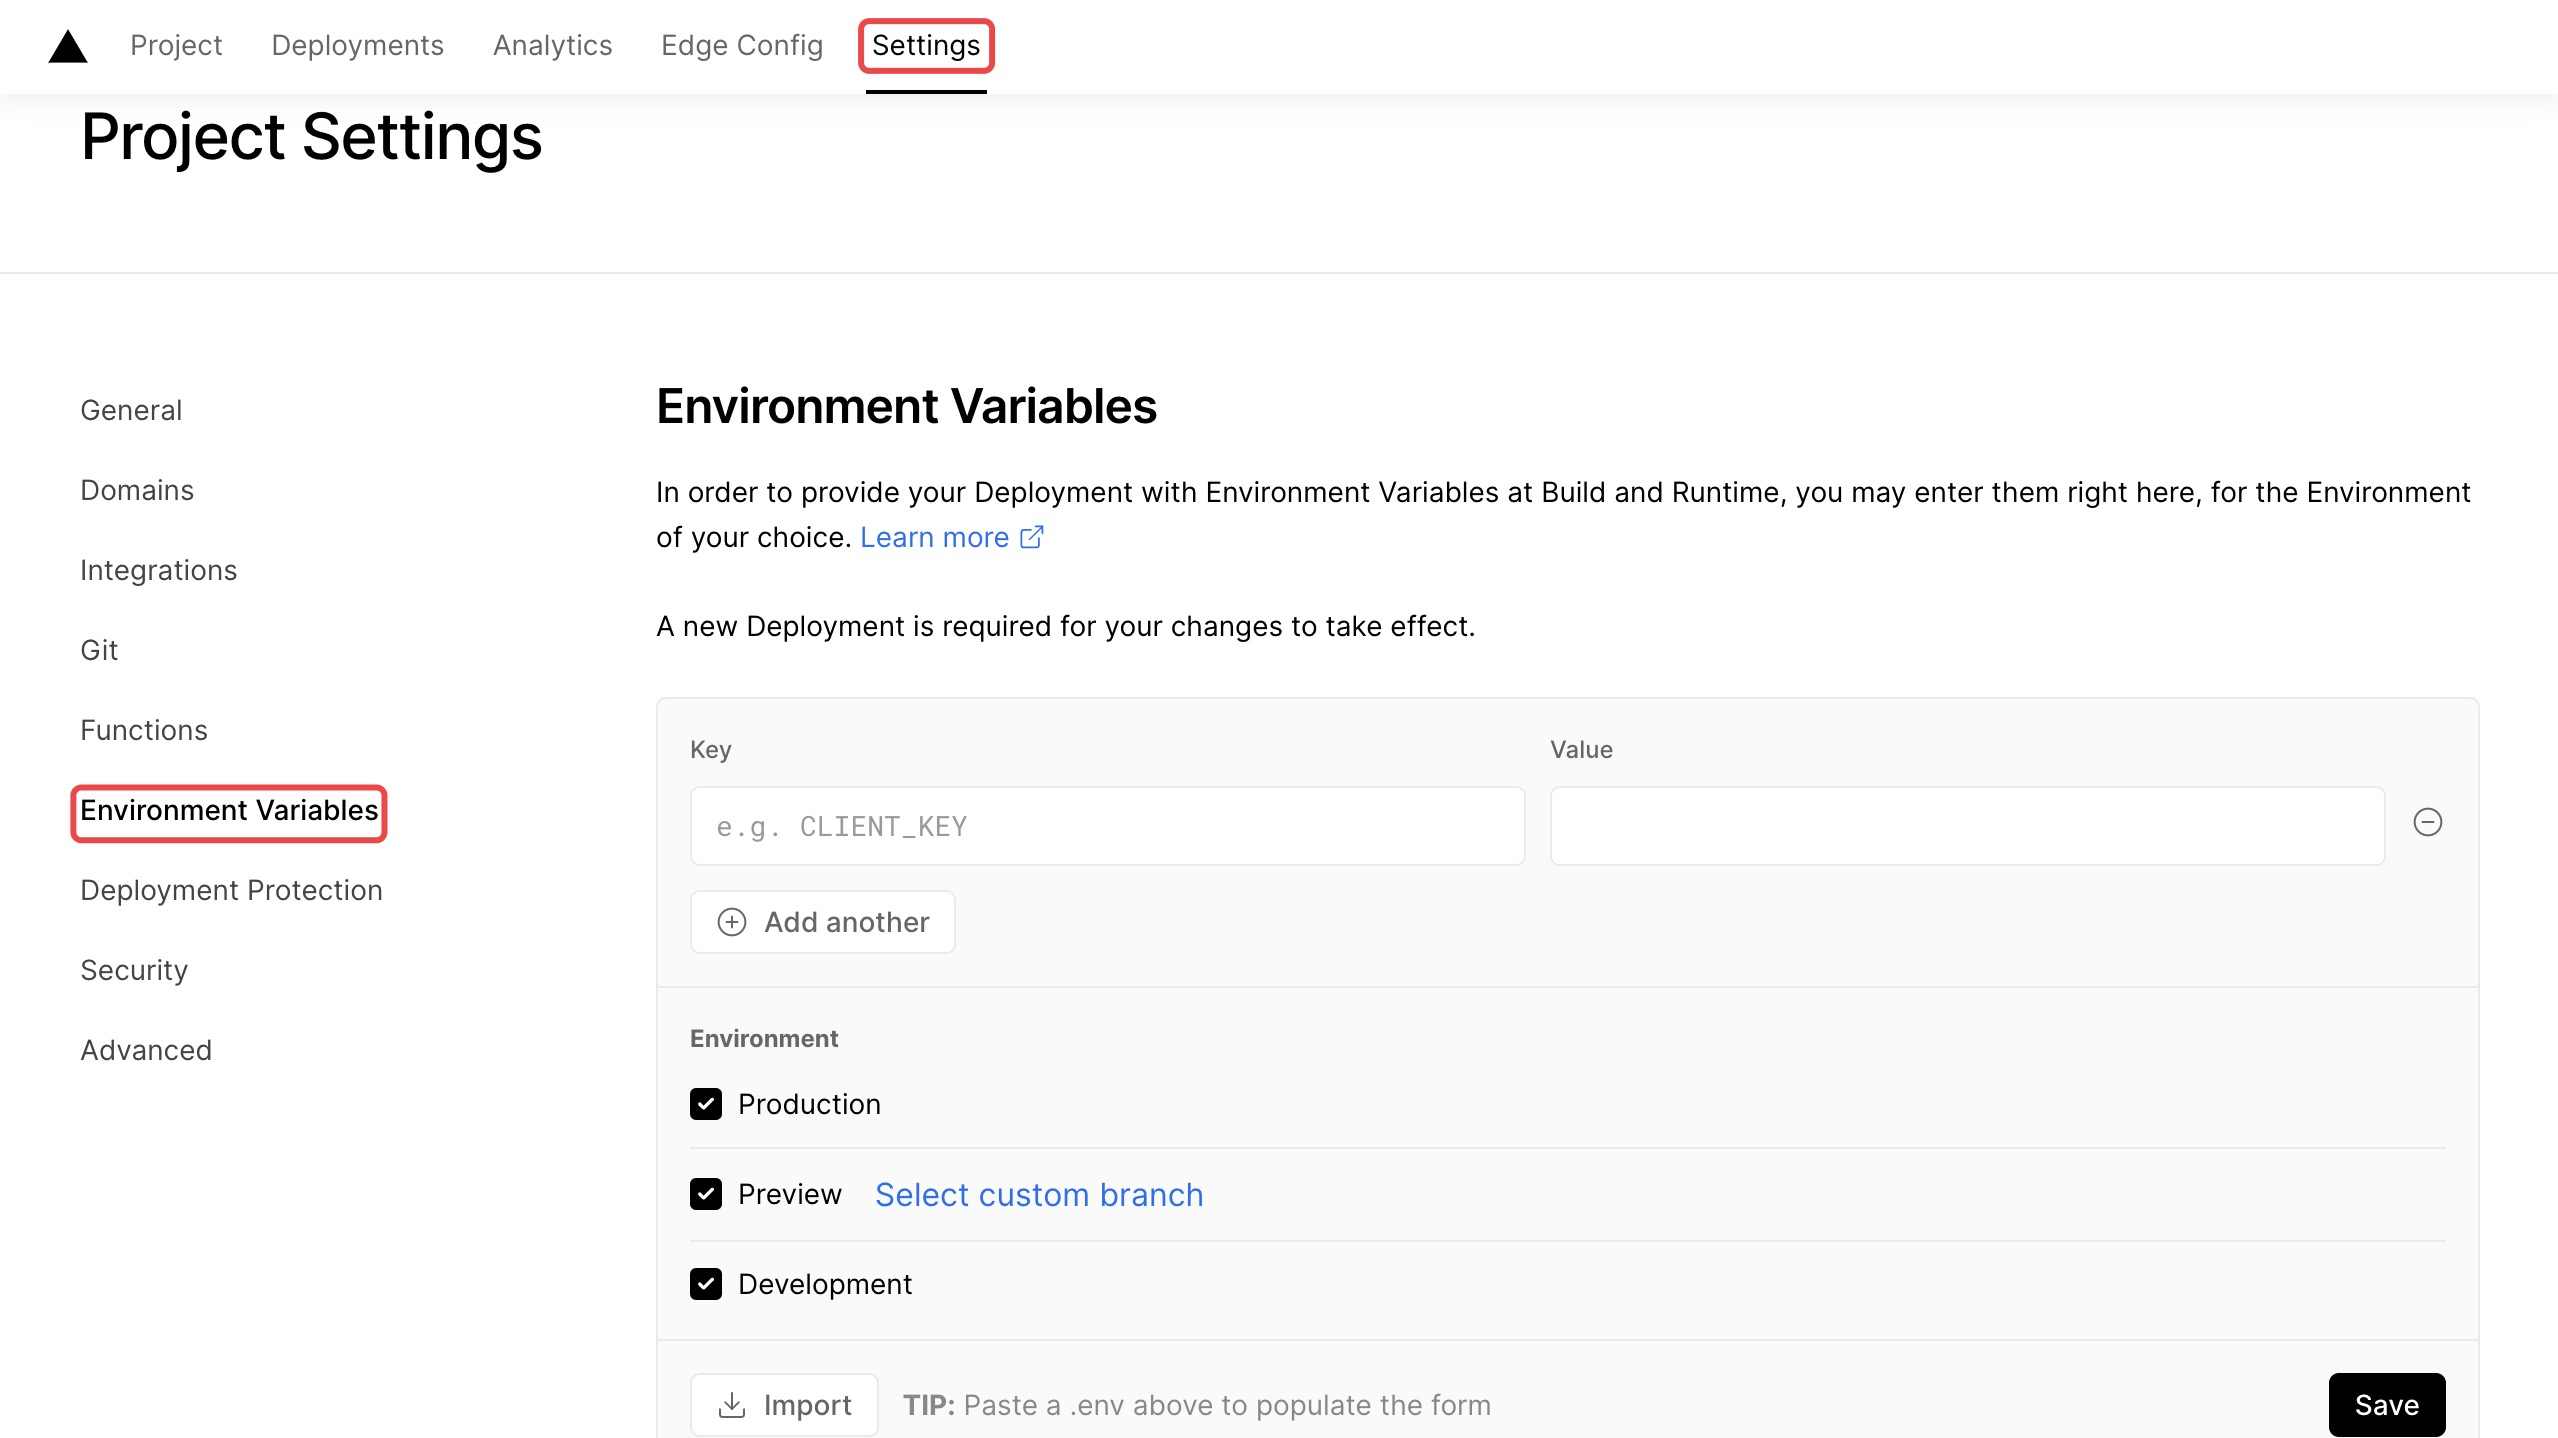
Task: Click the Development label text
Action: [x=825, y=1284]
